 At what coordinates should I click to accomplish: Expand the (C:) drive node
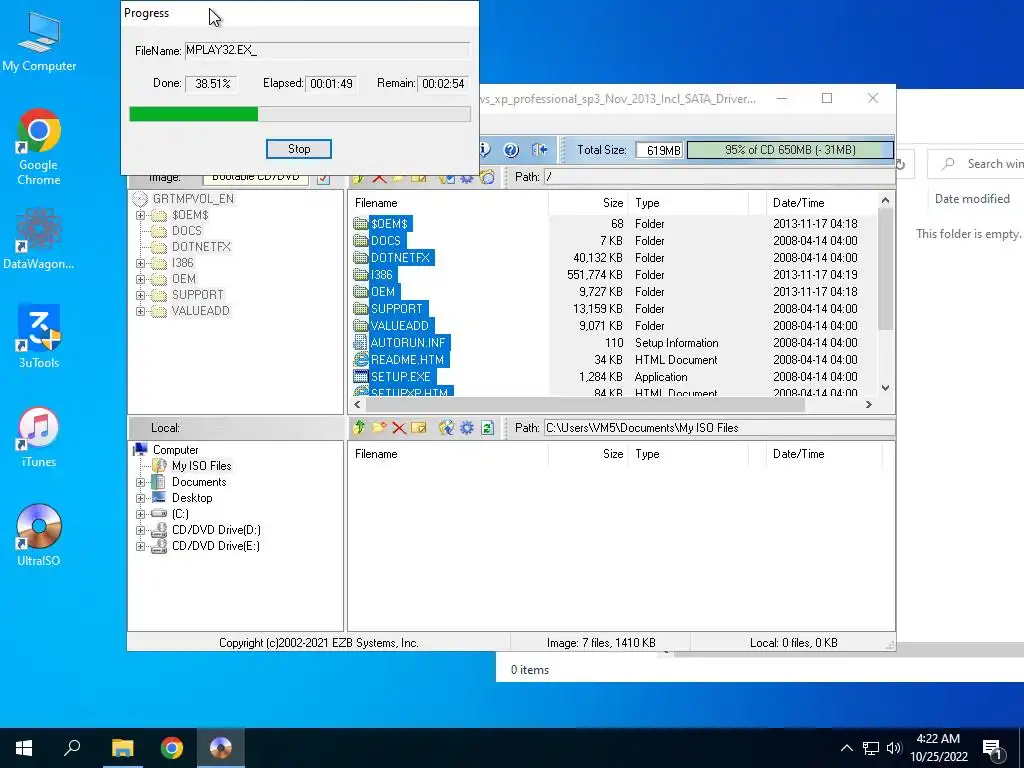point(140,514)
